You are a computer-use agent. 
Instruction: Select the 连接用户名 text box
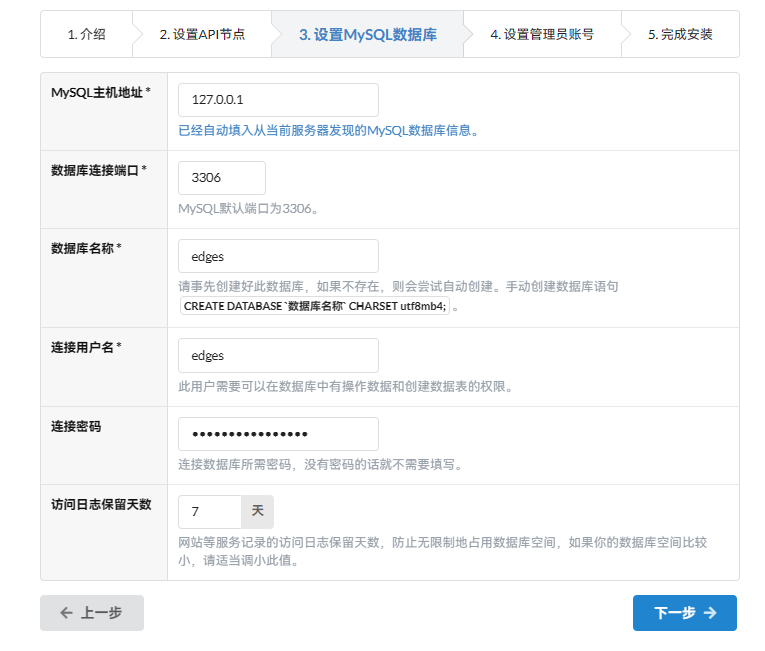[278, 355]
